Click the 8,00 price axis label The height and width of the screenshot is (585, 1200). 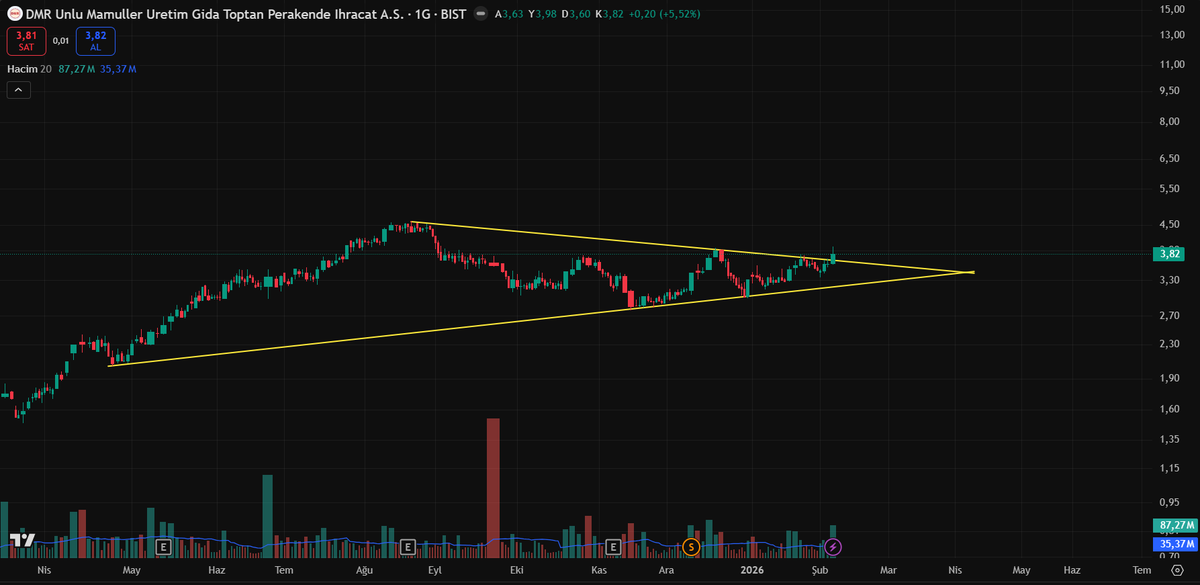point(1171,122)
